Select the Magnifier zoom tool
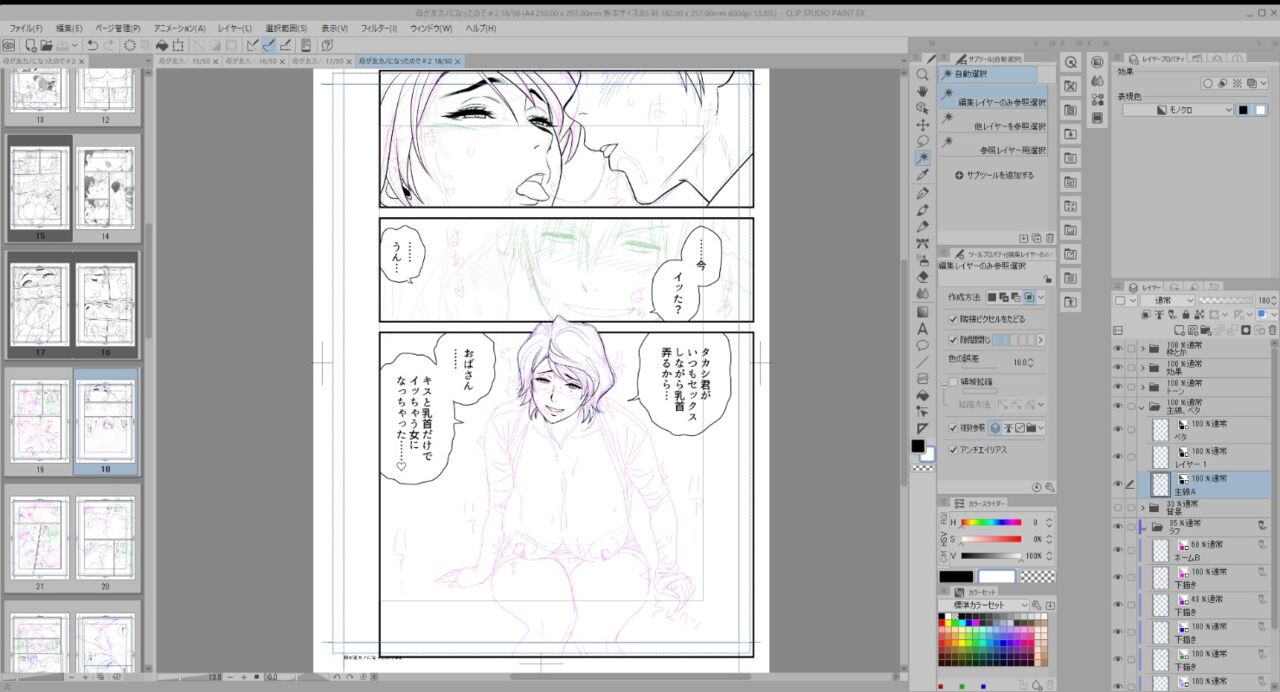The height and width of the screenshot is (692, 1280). coord(922,74)
